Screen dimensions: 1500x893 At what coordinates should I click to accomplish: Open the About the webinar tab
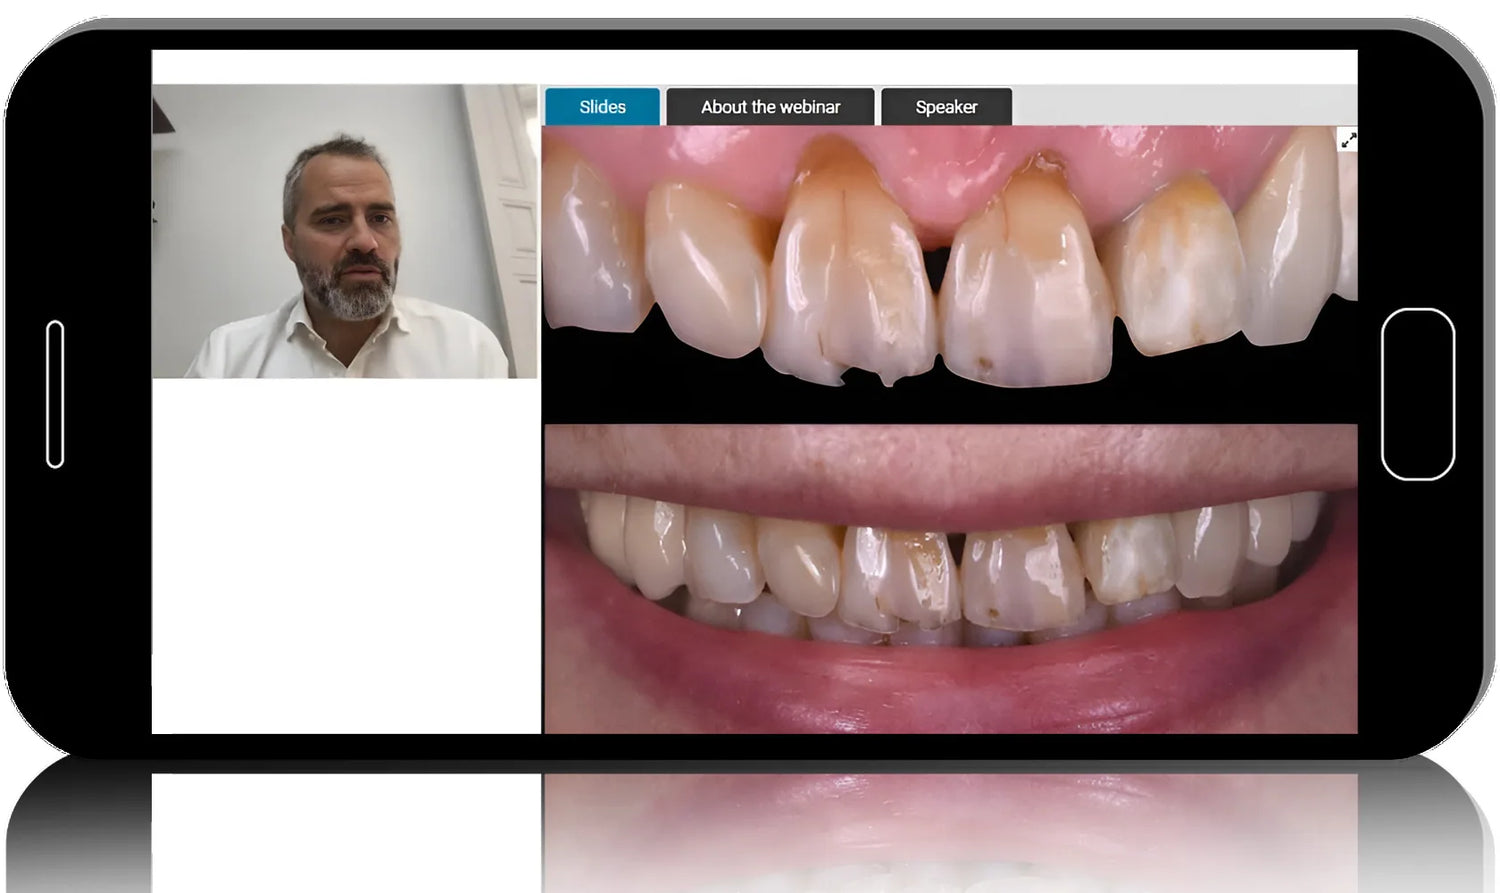[x=770, y=107]
